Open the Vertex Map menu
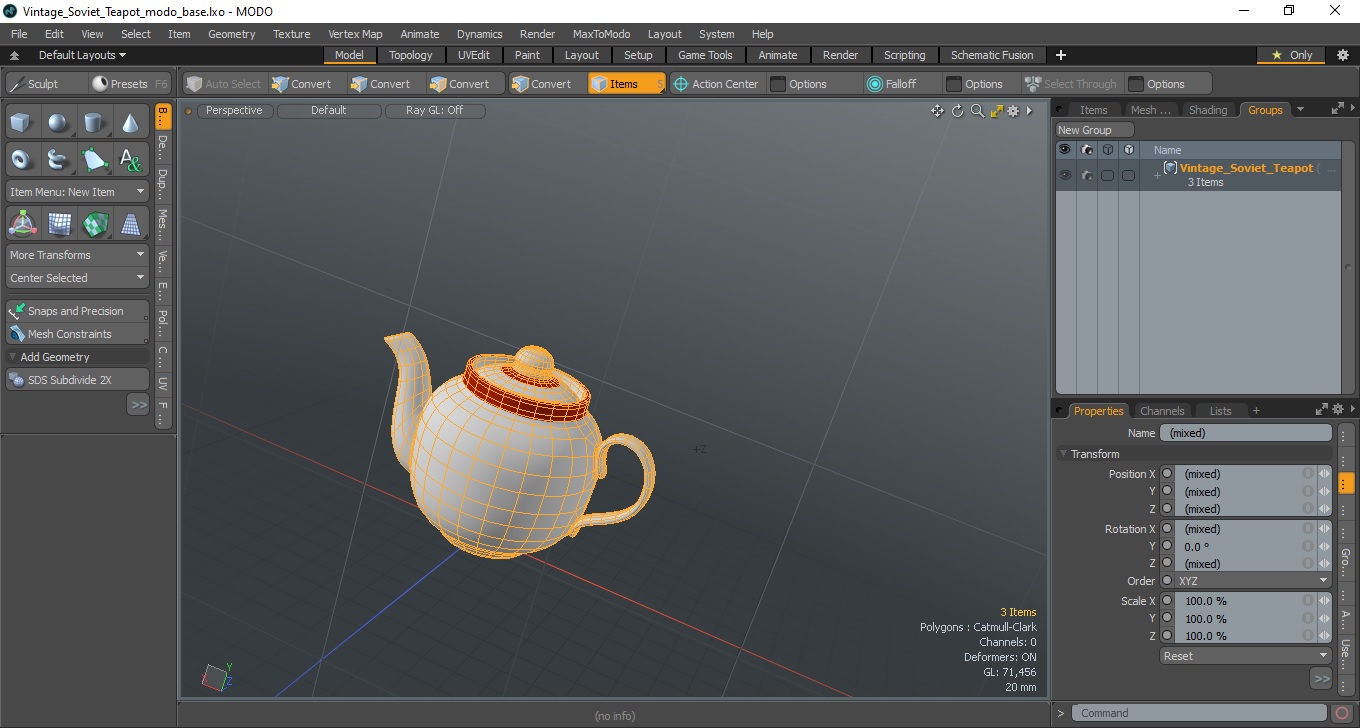 tap(355, 34)
